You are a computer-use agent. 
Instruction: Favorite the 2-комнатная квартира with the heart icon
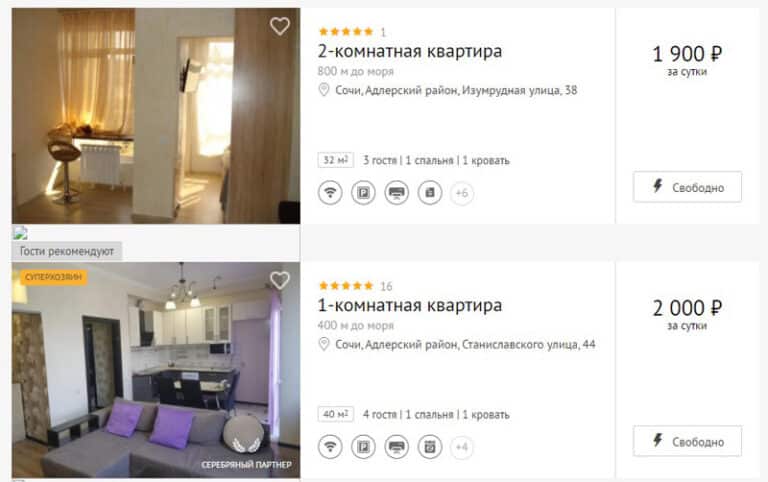[280, 26]
